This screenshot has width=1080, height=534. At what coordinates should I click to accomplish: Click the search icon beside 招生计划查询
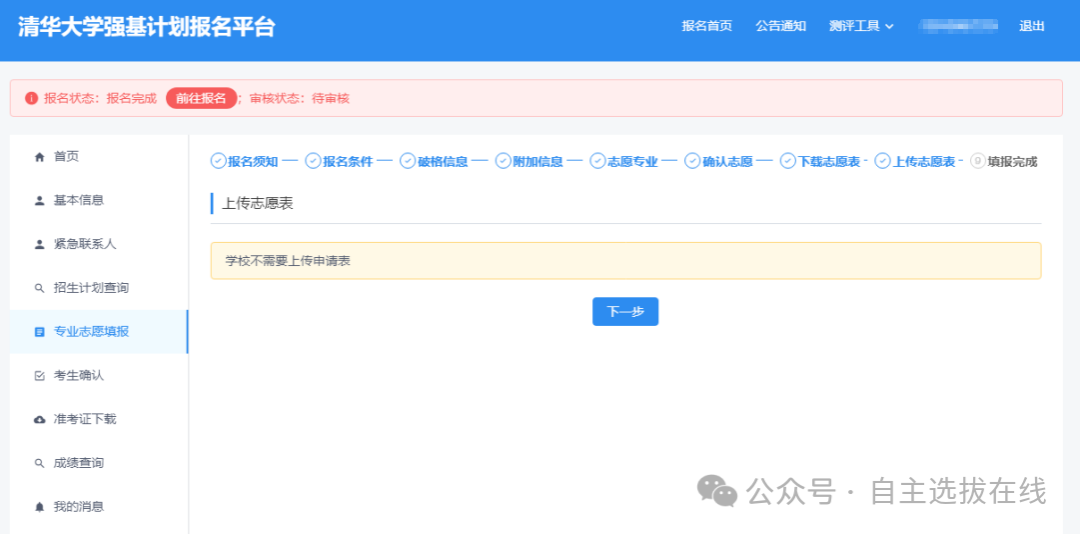tap(40, 288)
